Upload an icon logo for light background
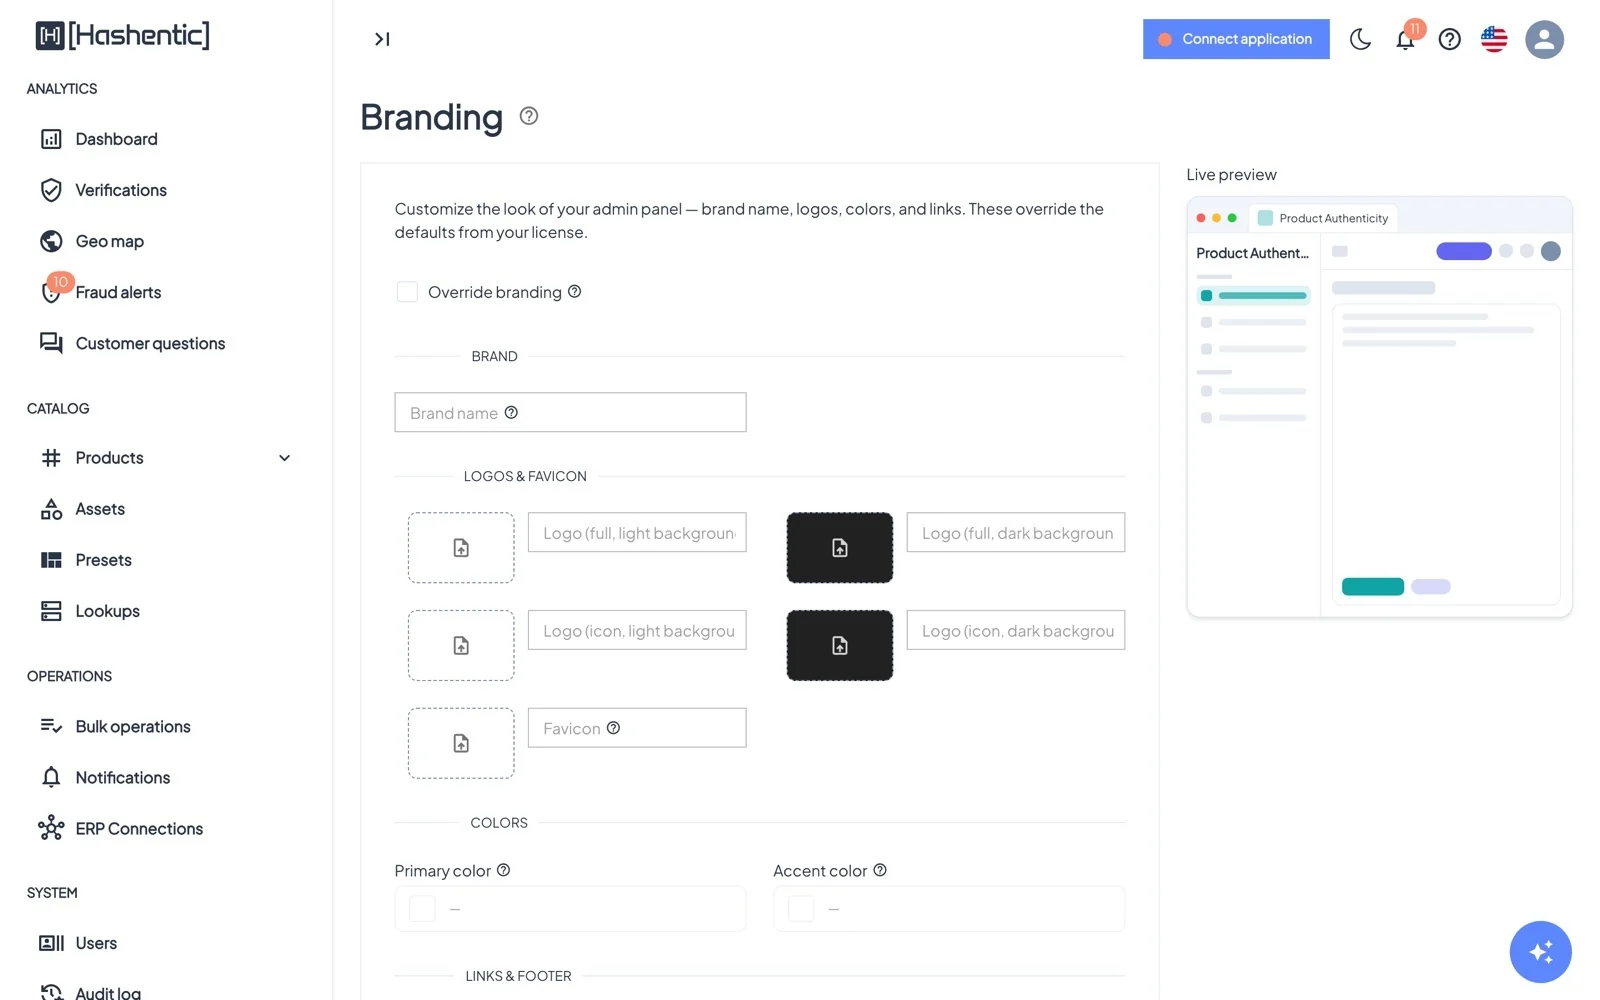 click(x=461, y=646)
